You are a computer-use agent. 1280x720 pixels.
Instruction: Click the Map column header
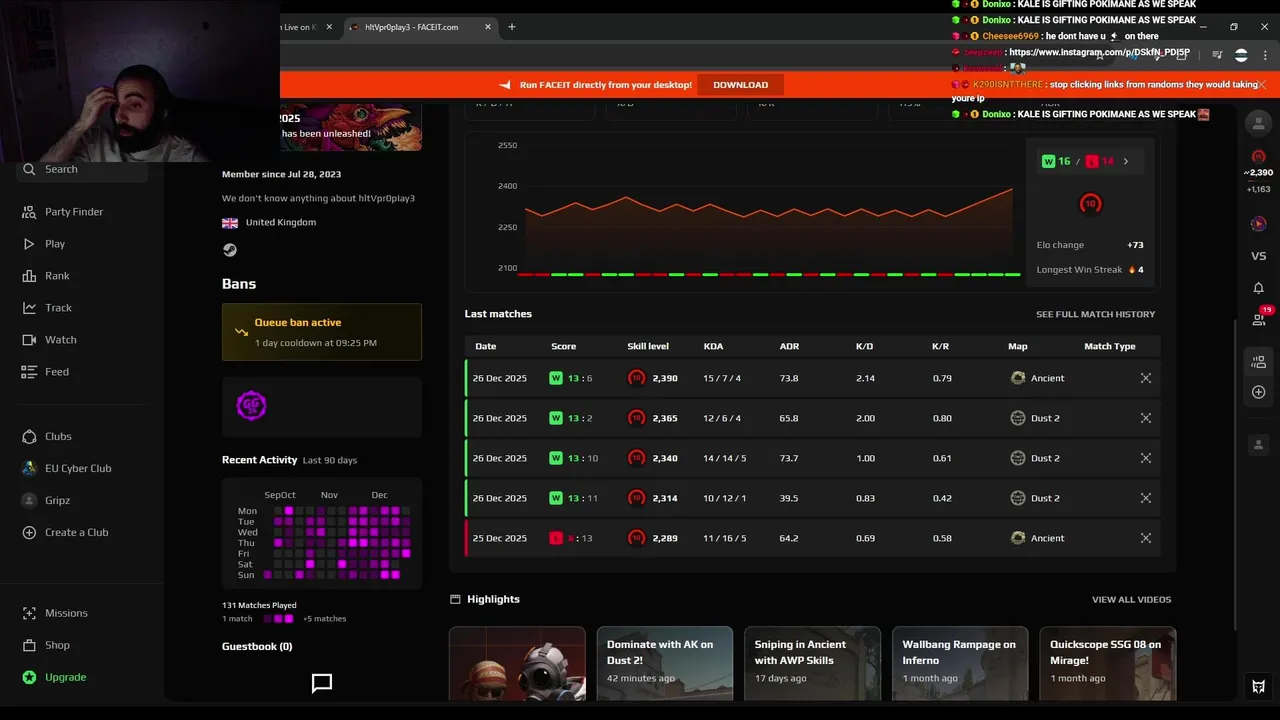coord(1017,346)
